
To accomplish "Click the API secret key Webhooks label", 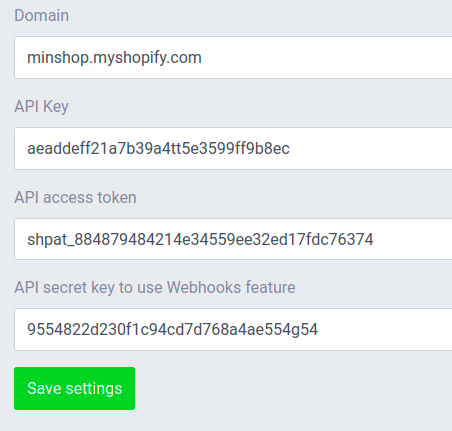I will [155, 287].
